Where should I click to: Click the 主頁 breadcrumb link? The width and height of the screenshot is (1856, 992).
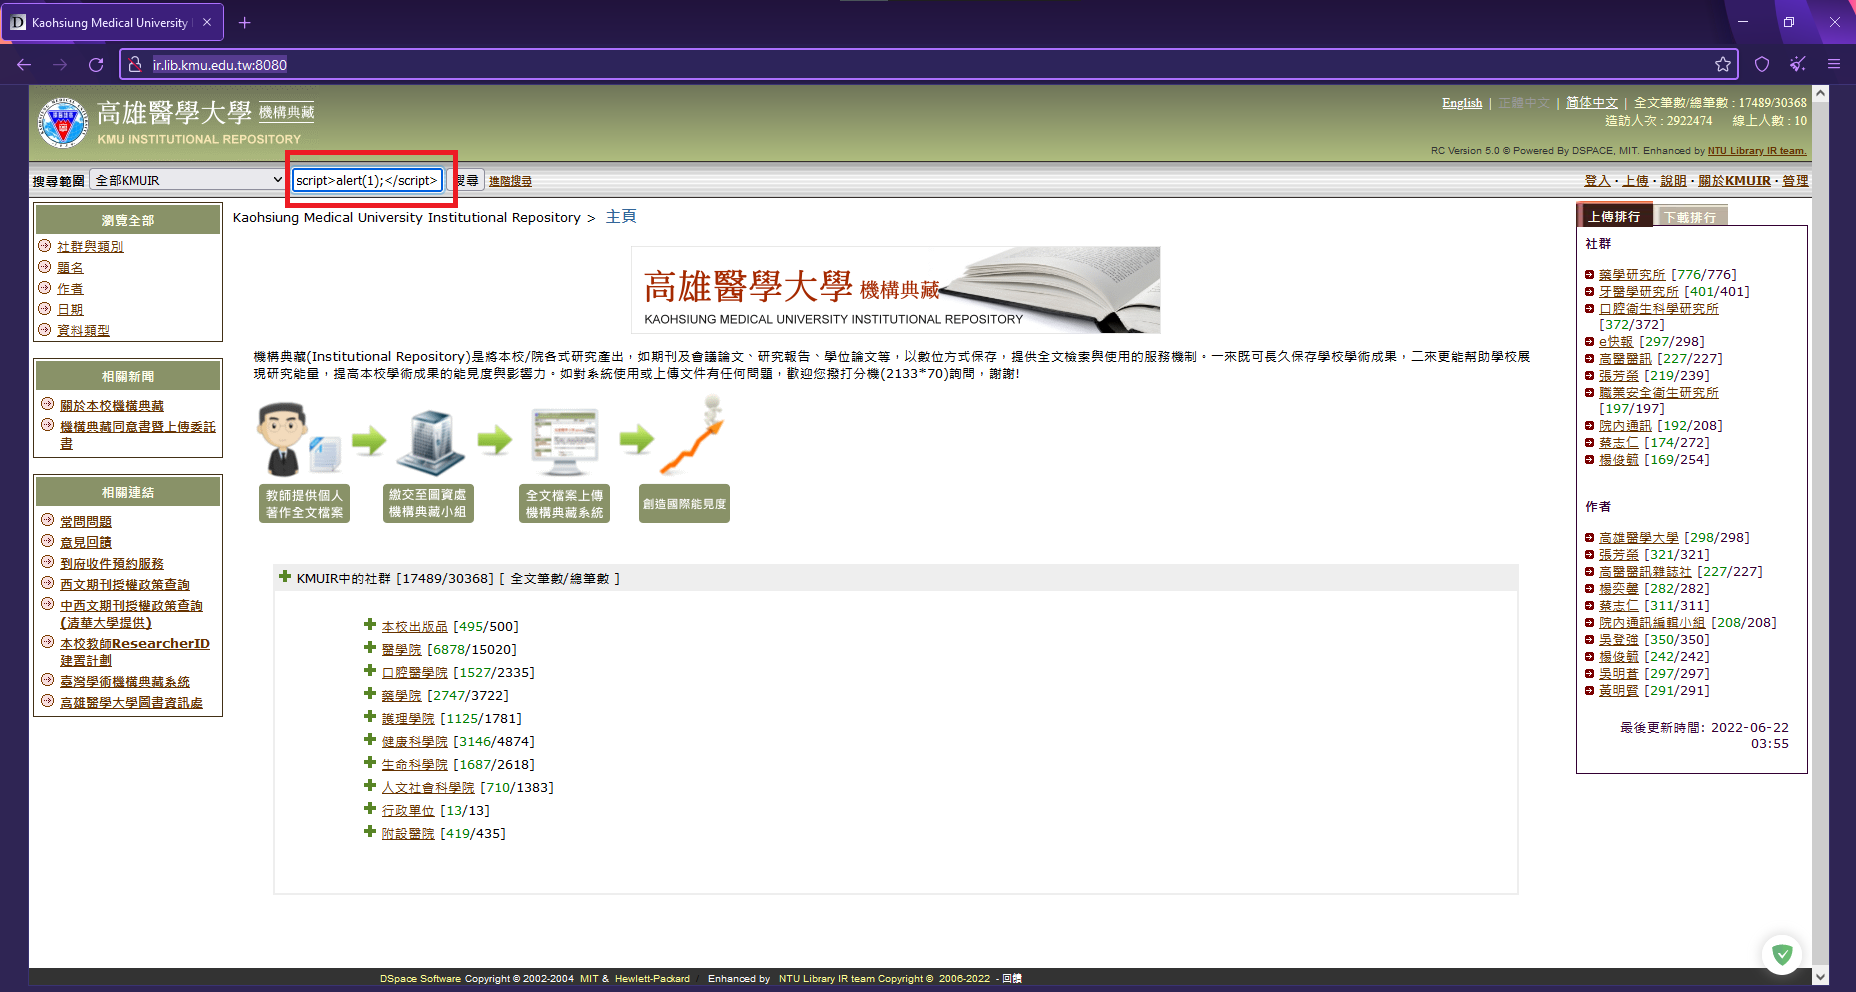[621, 217]
